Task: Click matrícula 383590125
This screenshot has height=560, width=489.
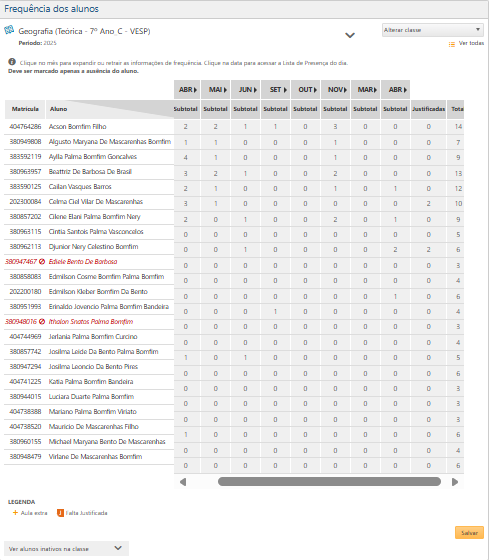Action: 25,186
